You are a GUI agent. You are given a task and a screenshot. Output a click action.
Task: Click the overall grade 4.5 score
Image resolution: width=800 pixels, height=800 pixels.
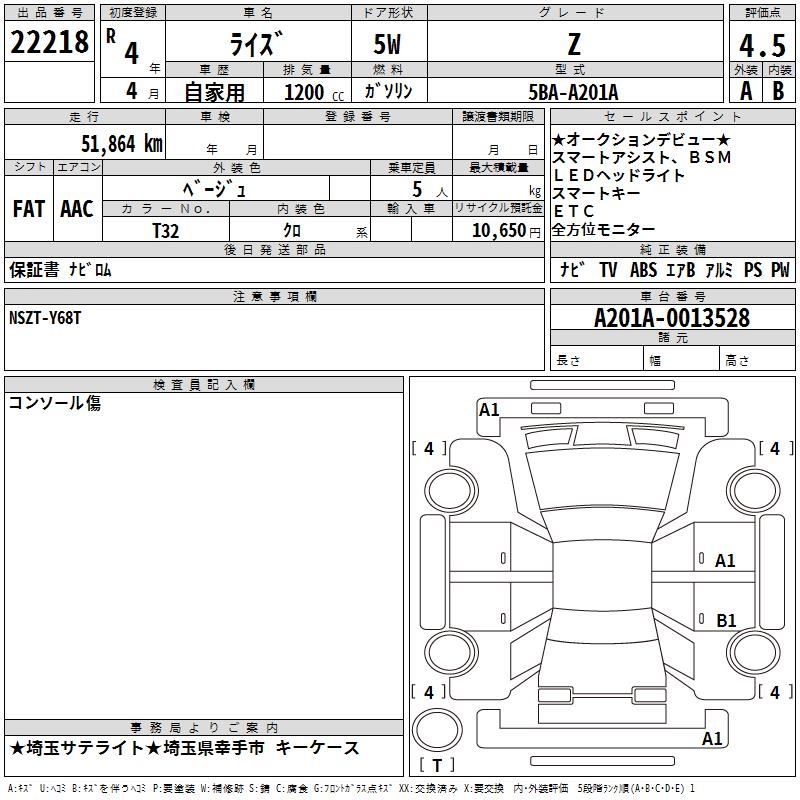click(762, 46)
